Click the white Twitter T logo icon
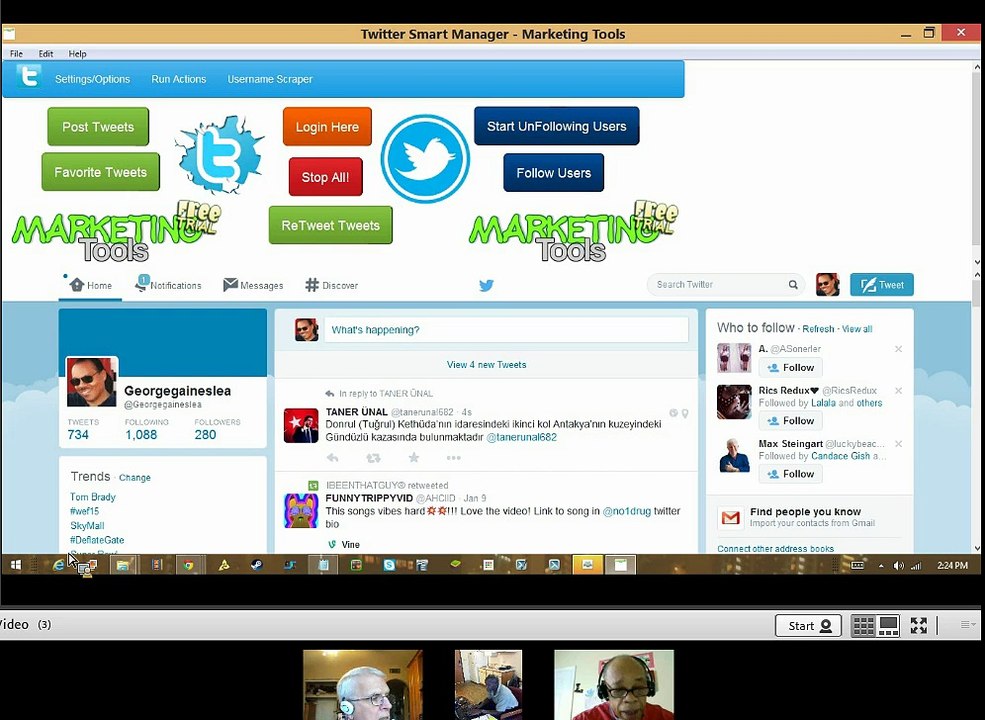This screenshot has height=720, width=985. 28,77
